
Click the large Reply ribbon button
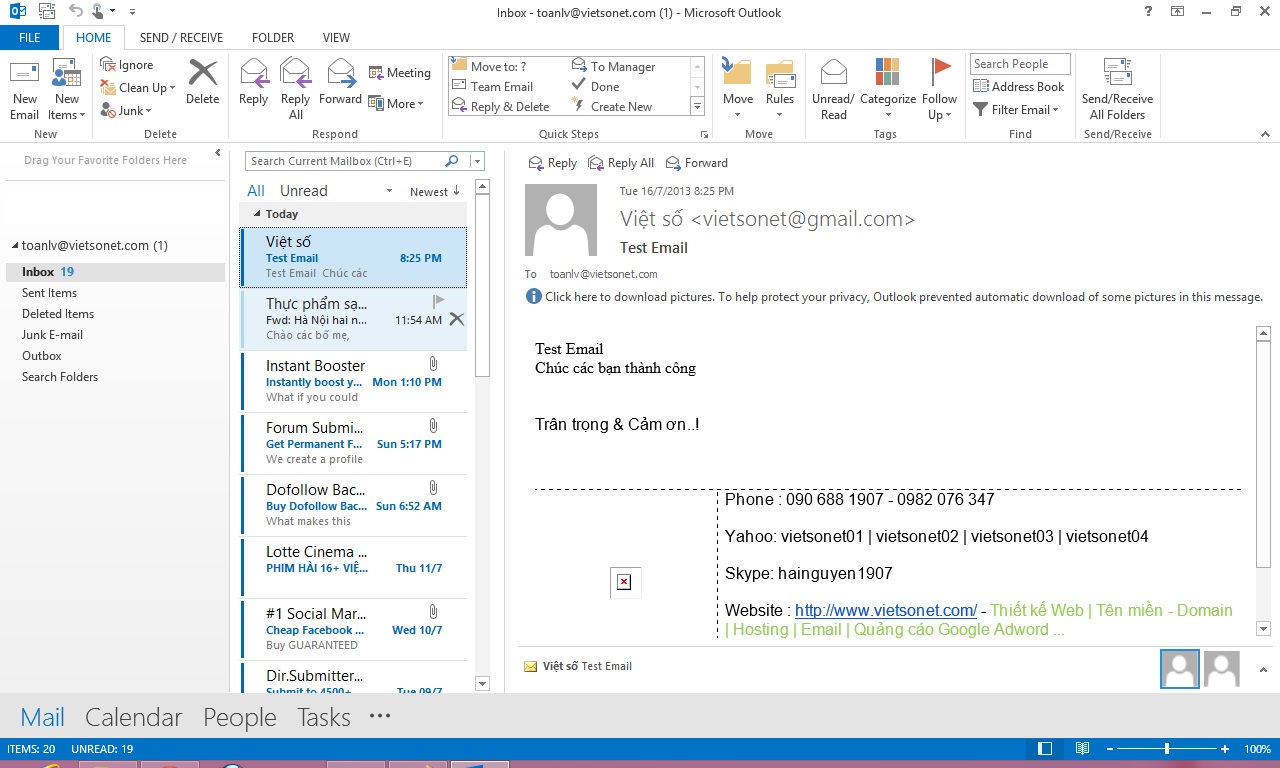coord(254,82)
